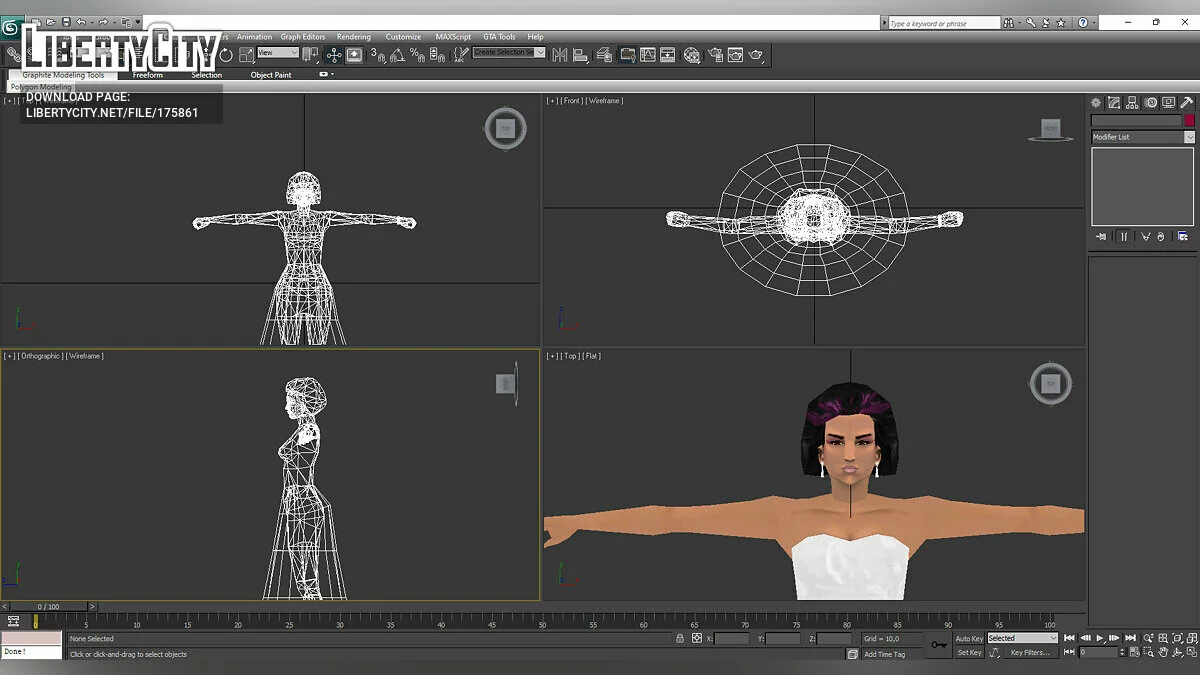The width and height of the screenshot is (1200, 675).
Task: Click the teapot Render Setup icon
Action: [715, 55]
